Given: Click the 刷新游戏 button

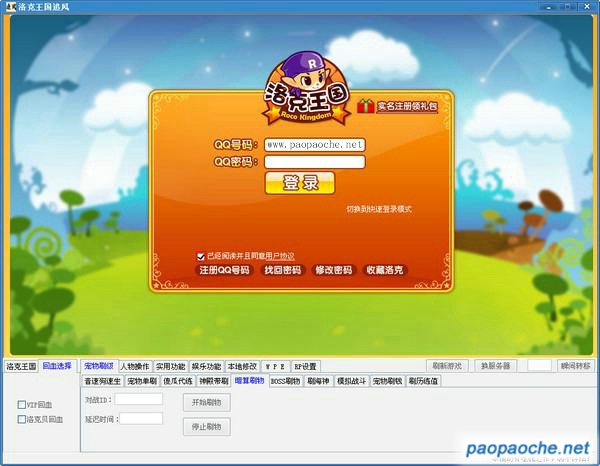Looking at the screenshot, I should coord(447,366).
